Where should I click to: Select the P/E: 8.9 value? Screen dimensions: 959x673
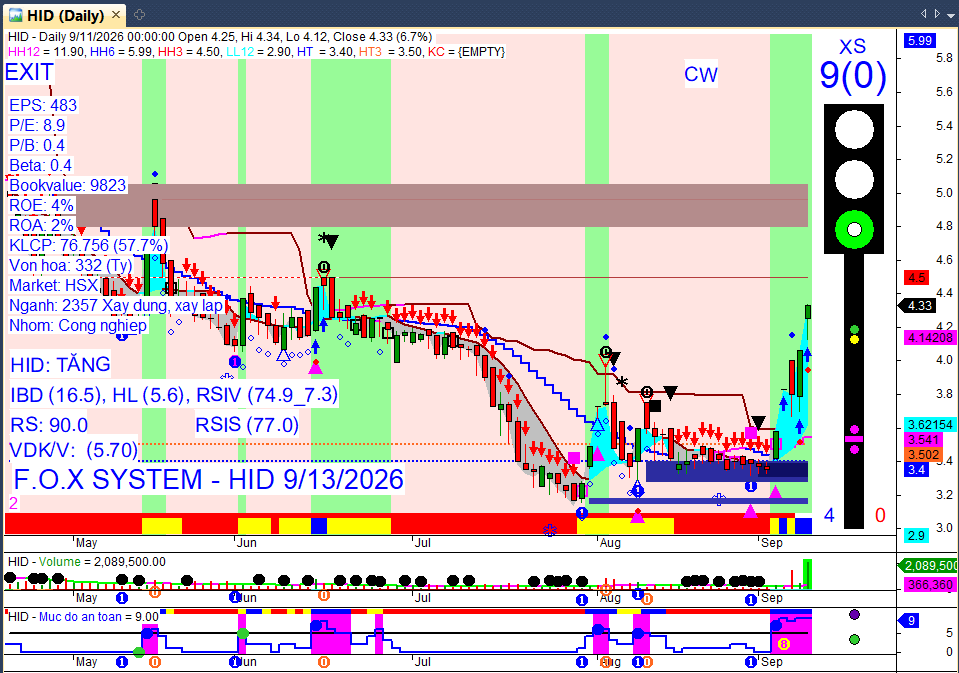point(37,125)
